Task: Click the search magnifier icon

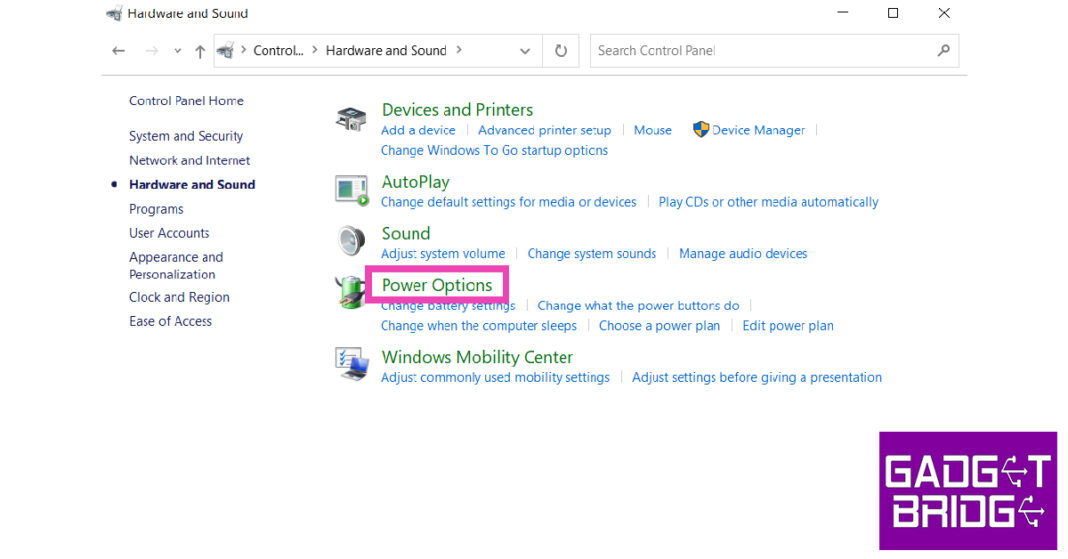Action: pyautogui.click(x=943, y=50)
